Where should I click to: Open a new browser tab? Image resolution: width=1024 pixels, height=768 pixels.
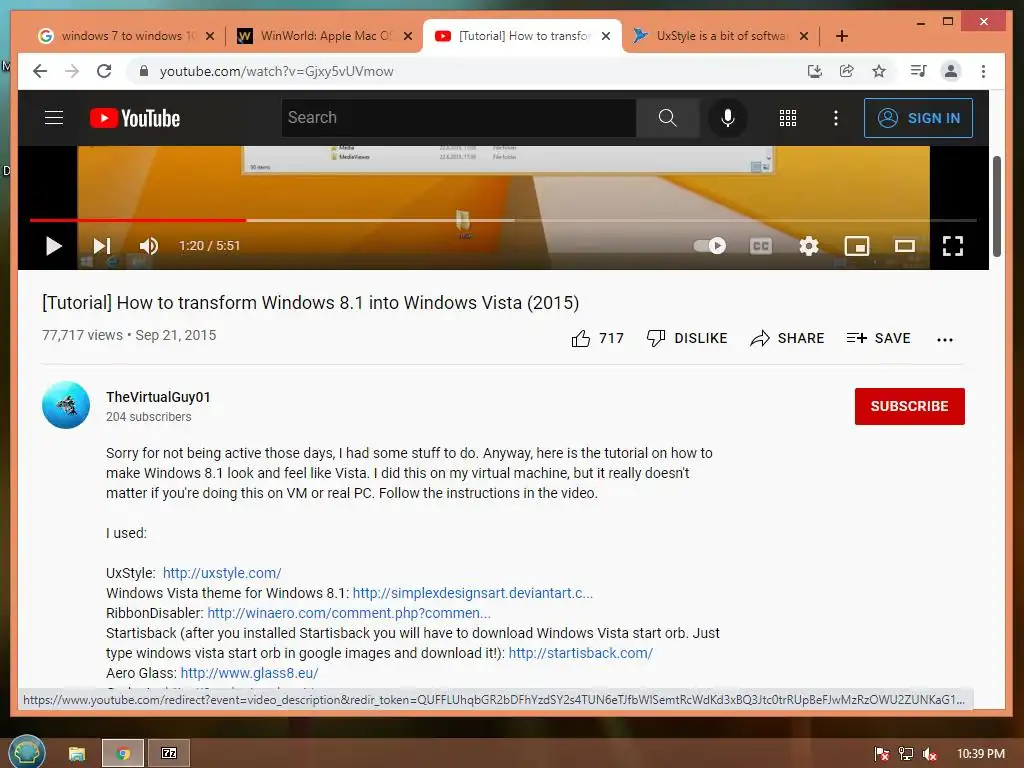click(842, 36)
